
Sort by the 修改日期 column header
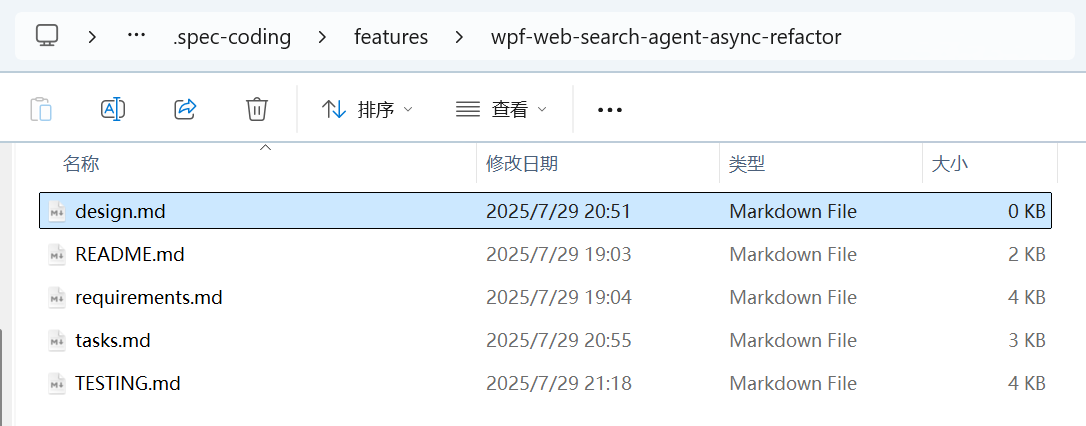click(522, 164)
